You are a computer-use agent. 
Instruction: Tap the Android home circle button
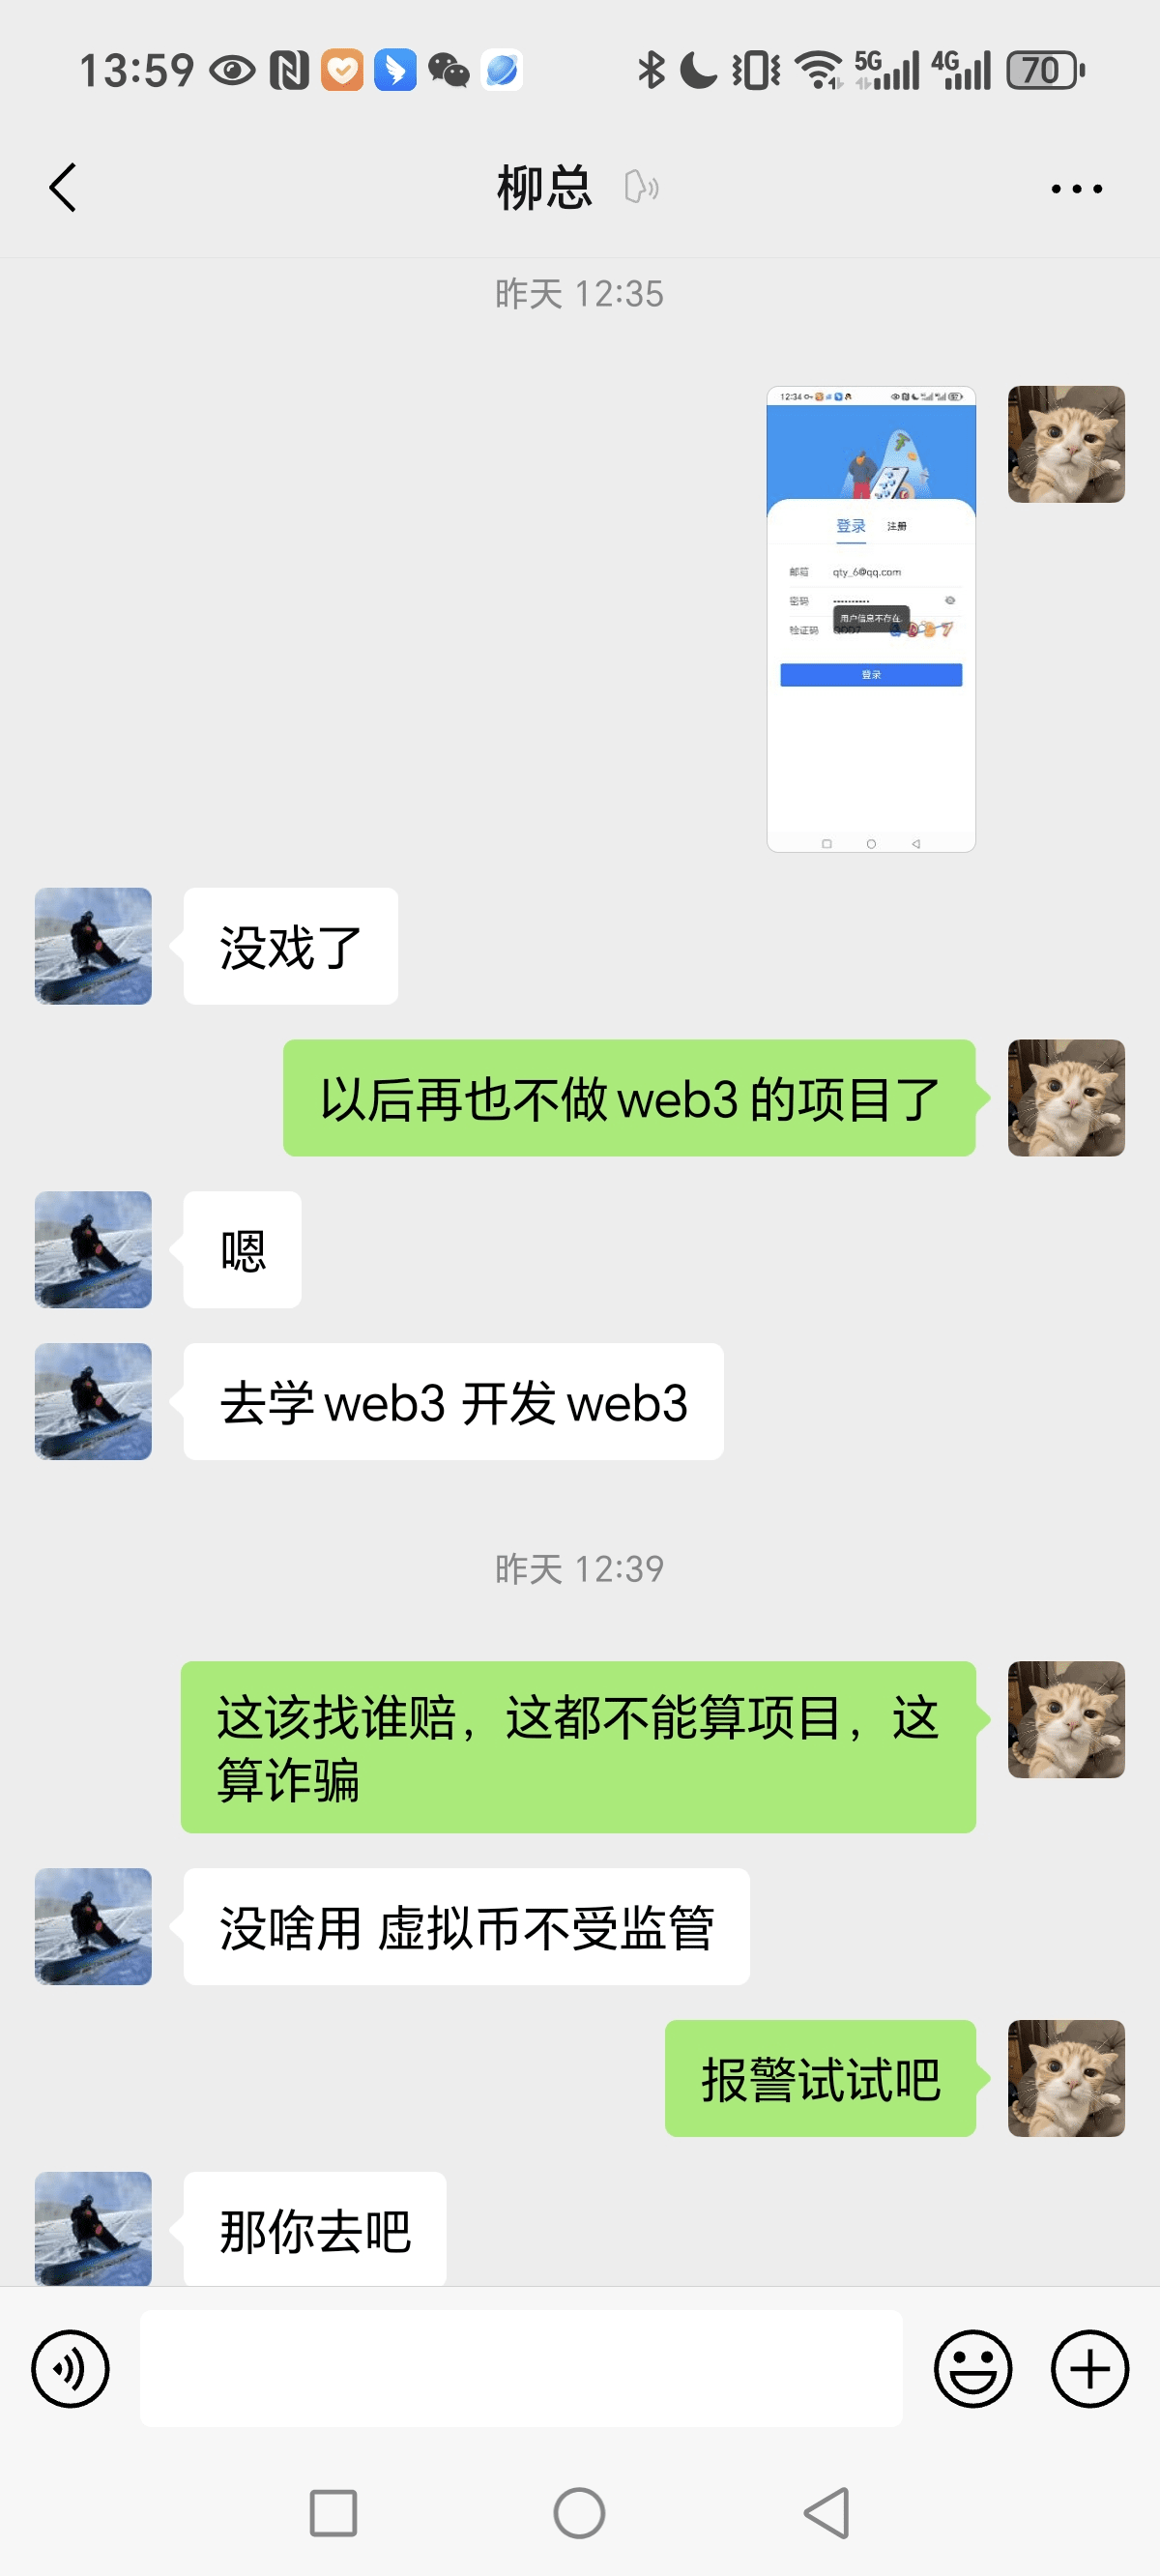pyautogui.click(x=579, y=2512)
